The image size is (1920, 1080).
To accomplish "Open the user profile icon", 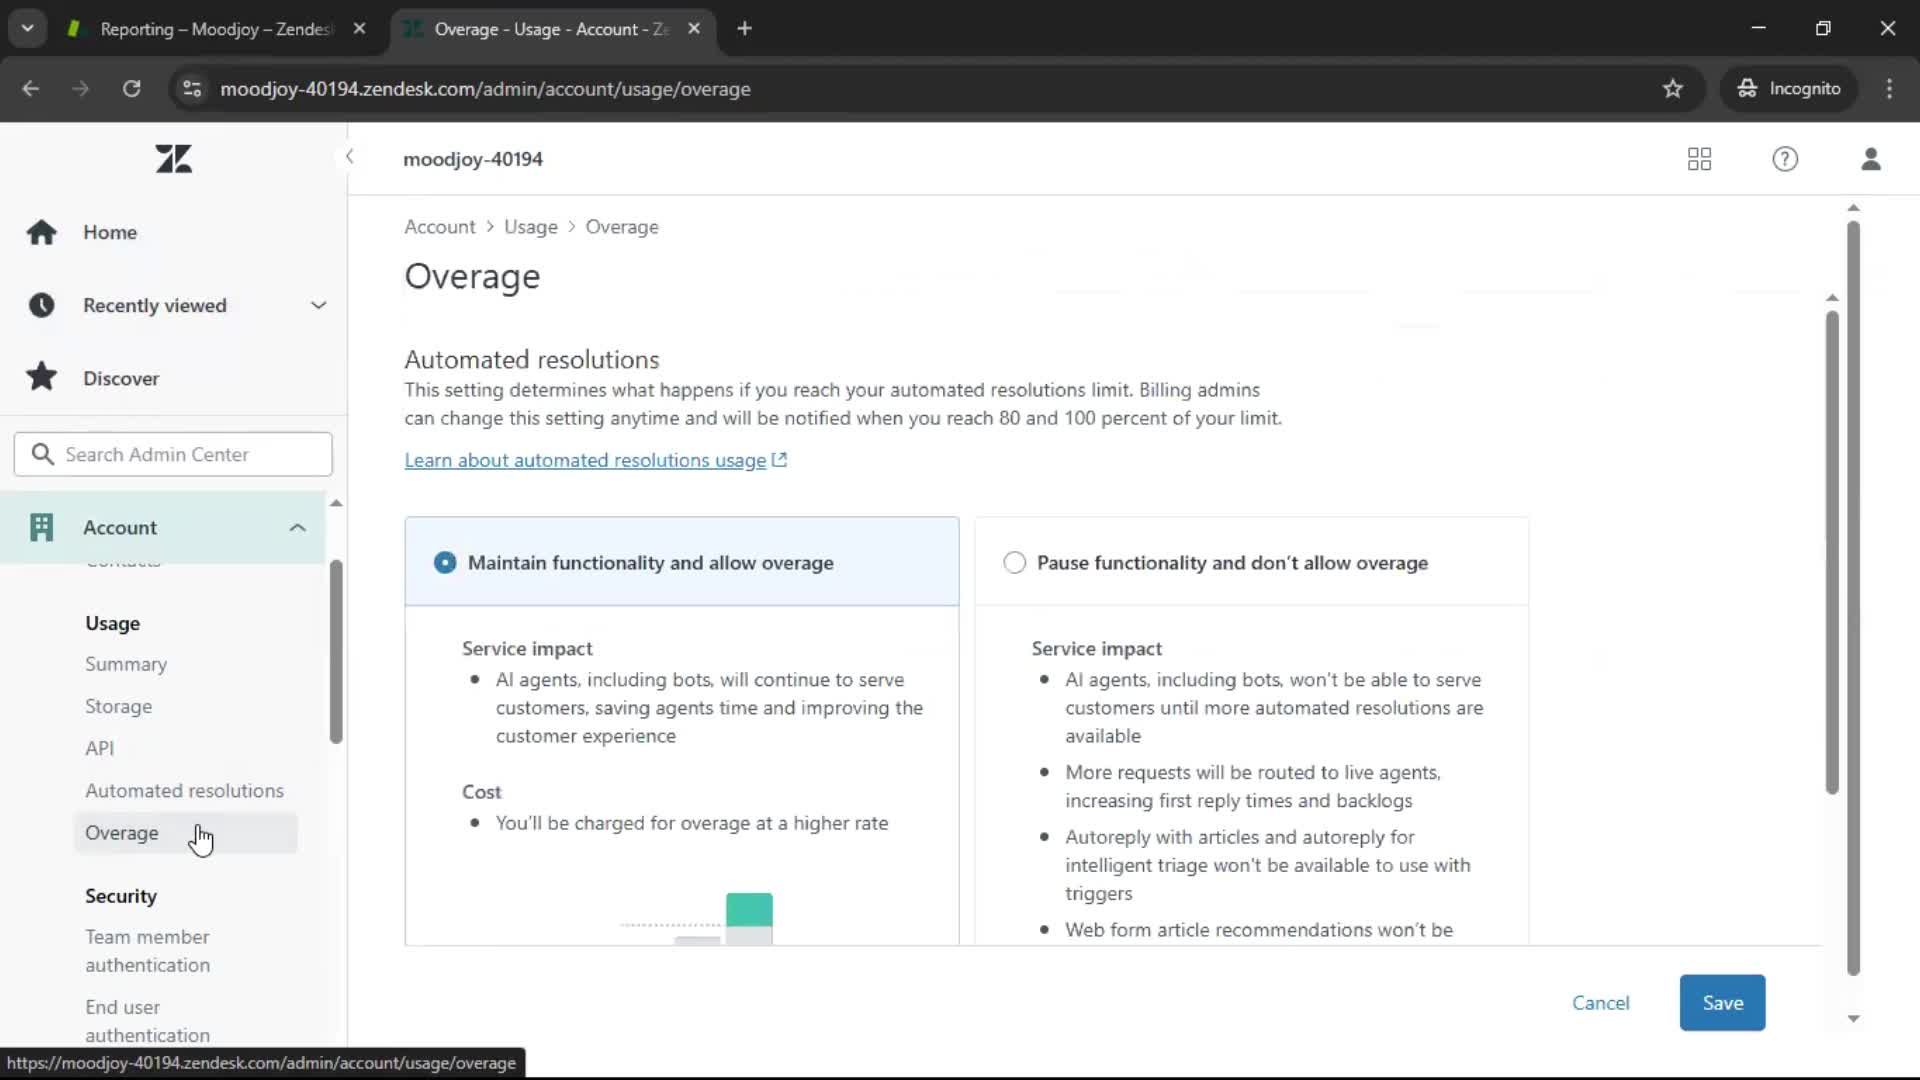I will (1871, 159).
